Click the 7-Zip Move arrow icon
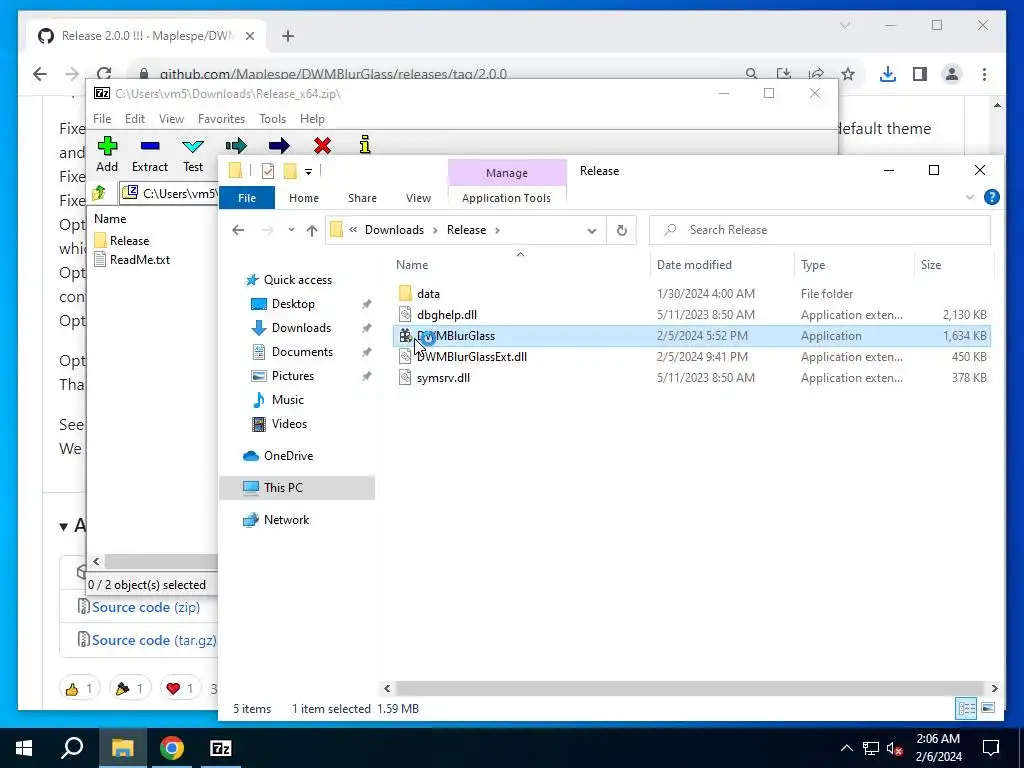The width and height of the screenshot is (1024, 768). tap(279, 145)
